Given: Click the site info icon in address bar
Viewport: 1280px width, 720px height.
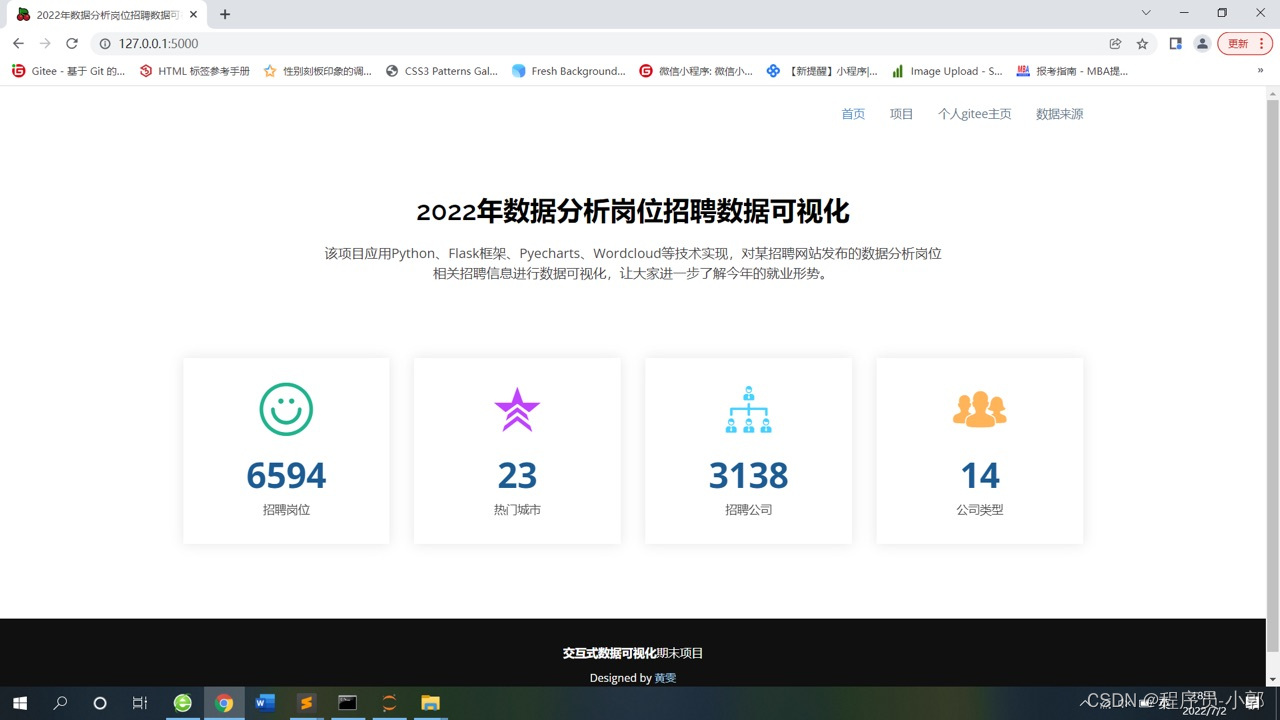Looking at the screenshot, I should pyautogui.click(x=105, y=44).
